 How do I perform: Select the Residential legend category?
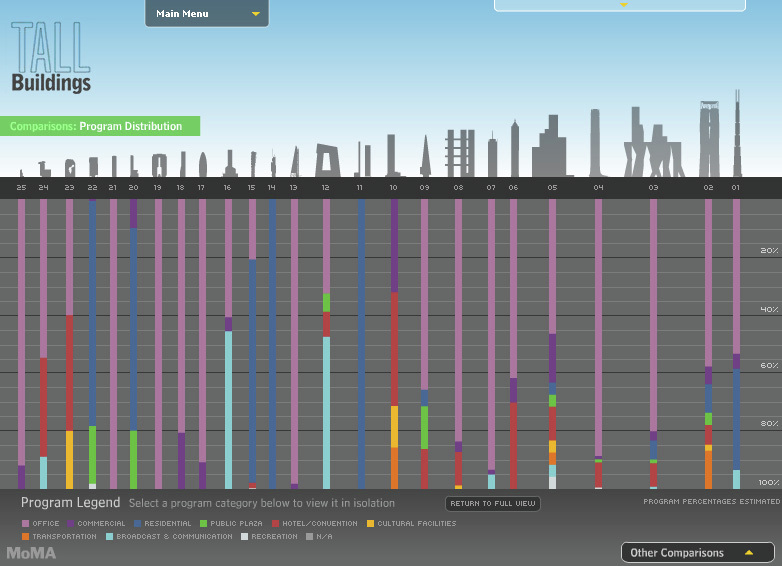[x=163, y=524]
